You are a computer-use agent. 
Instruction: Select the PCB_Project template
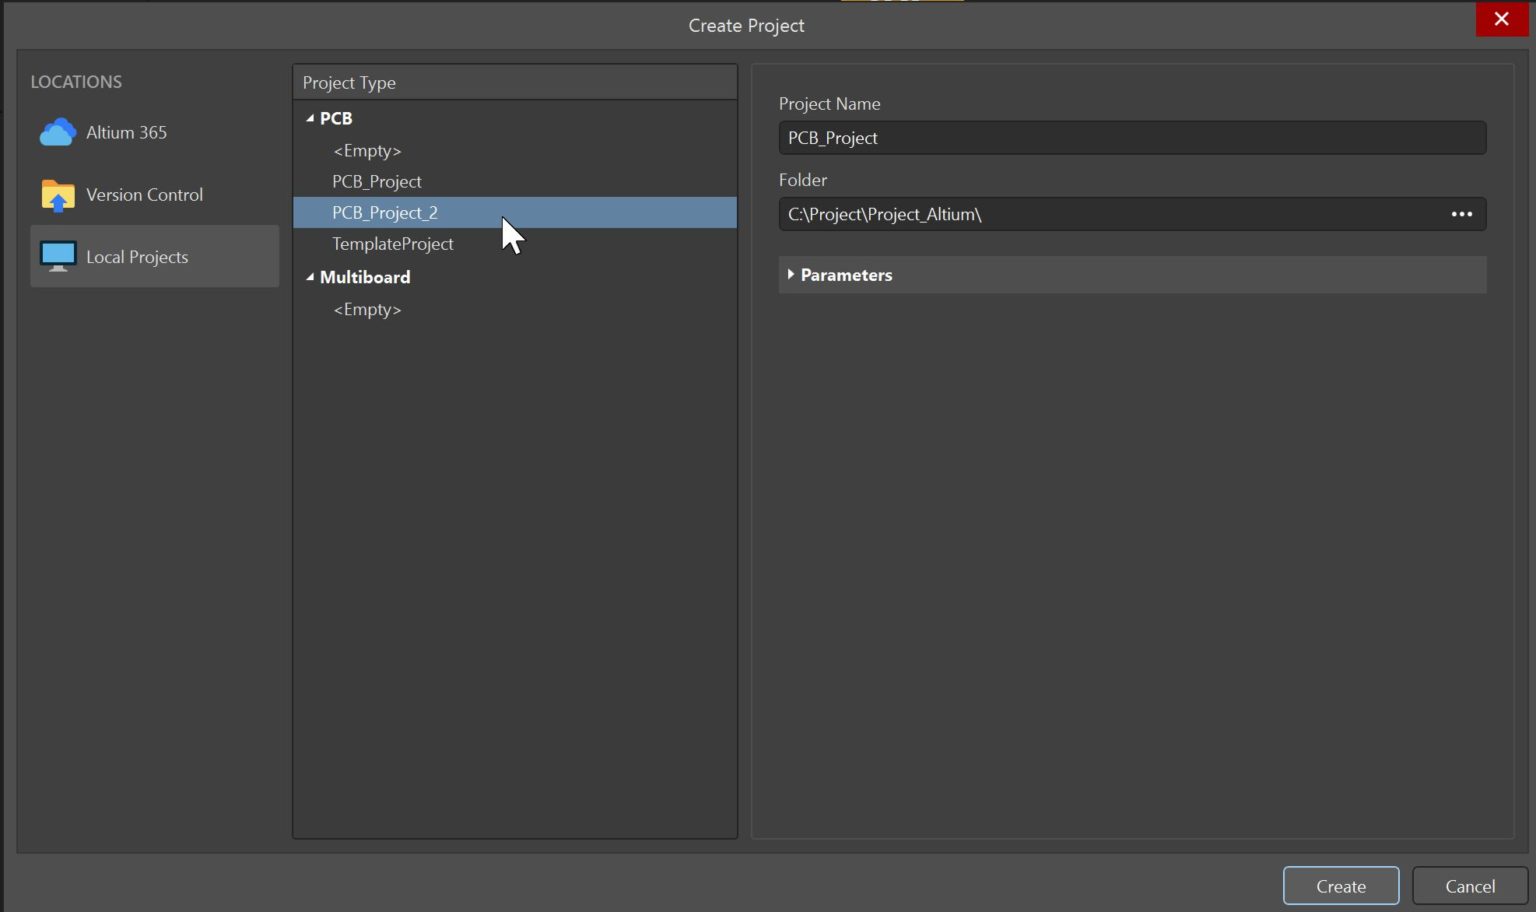coord(377,181)
